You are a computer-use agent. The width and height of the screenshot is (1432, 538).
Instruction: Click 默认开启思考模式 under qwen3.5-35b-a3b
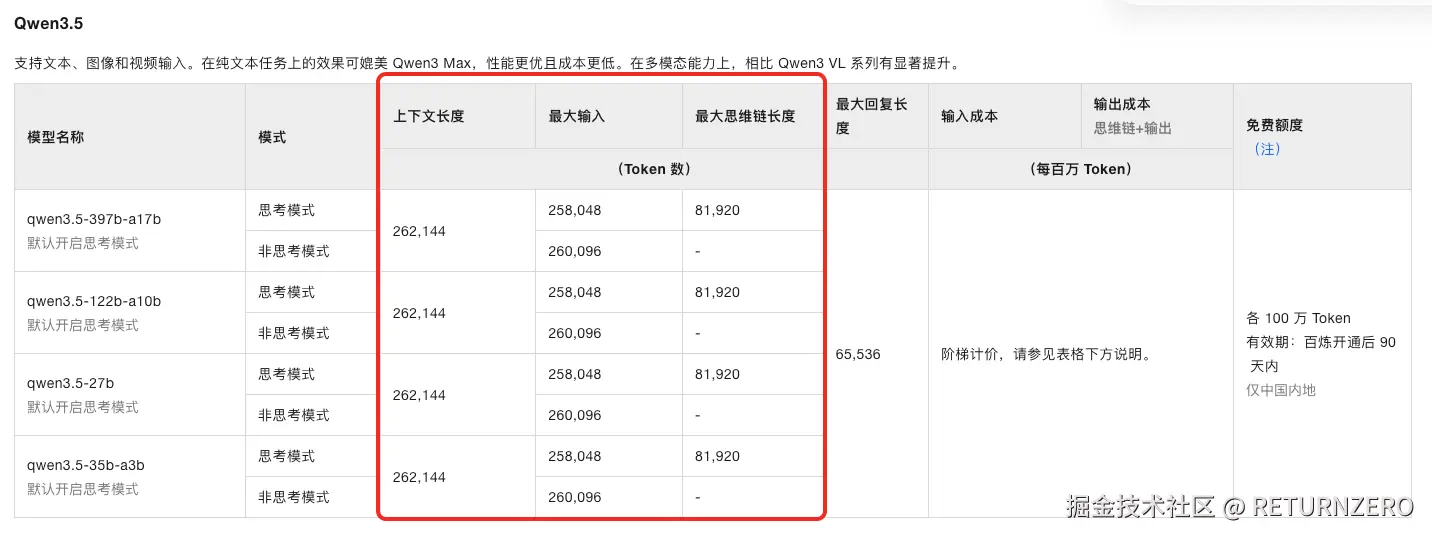point(83,489)
